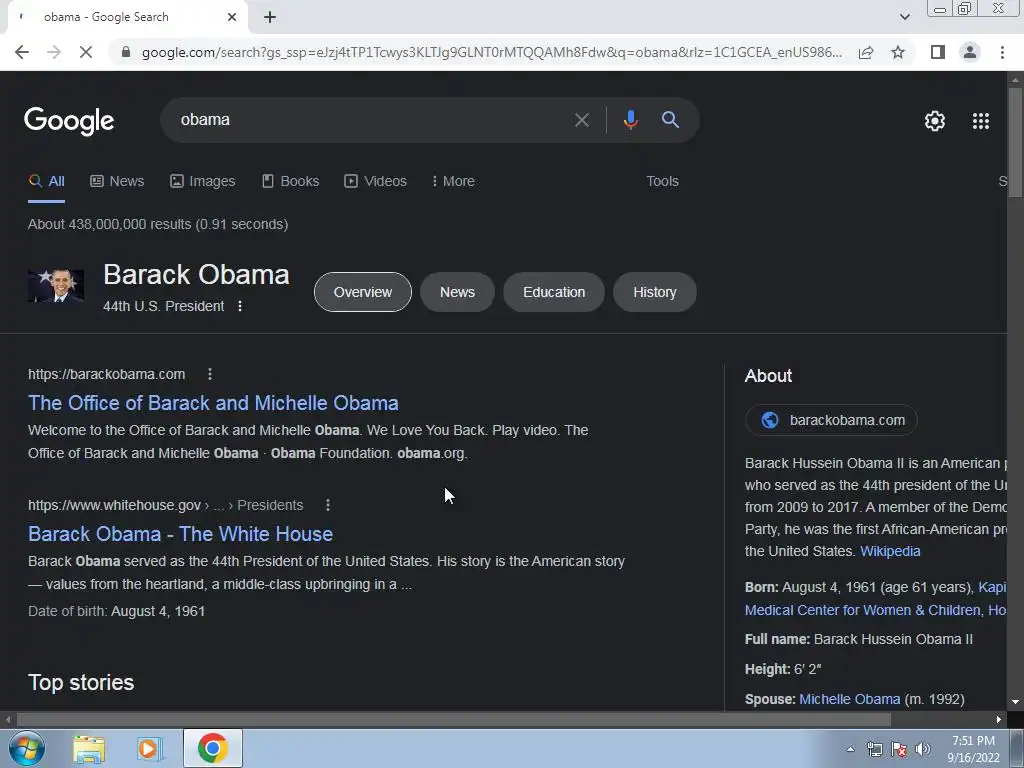The width and height of the screenshot is (1024, 768).
Task: Click the horizontal scrollbar thumb
Action: (x=454, y=720)
